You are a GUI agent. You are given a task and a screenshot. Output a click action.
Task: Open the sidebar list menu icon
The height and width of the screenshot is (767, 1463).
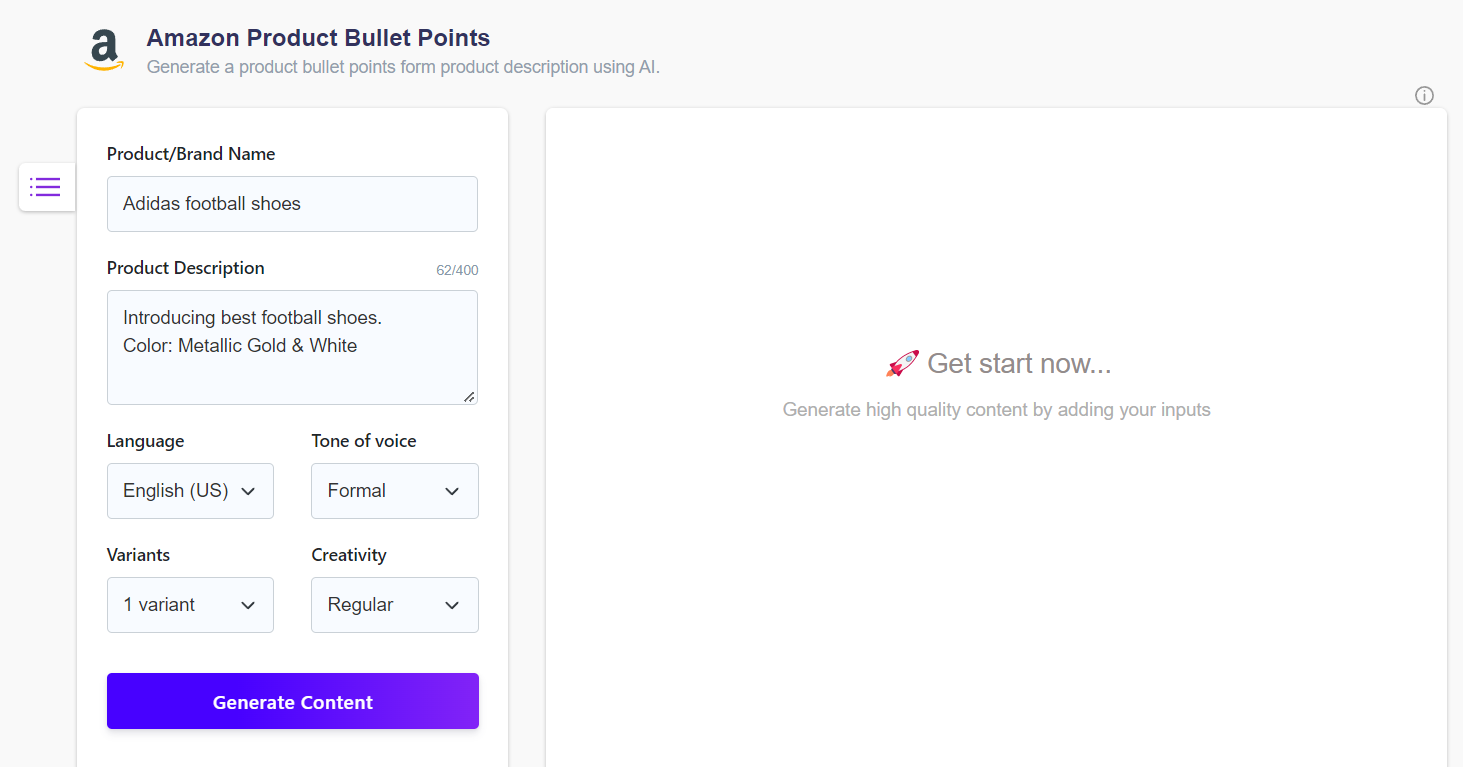pos(46,187)
